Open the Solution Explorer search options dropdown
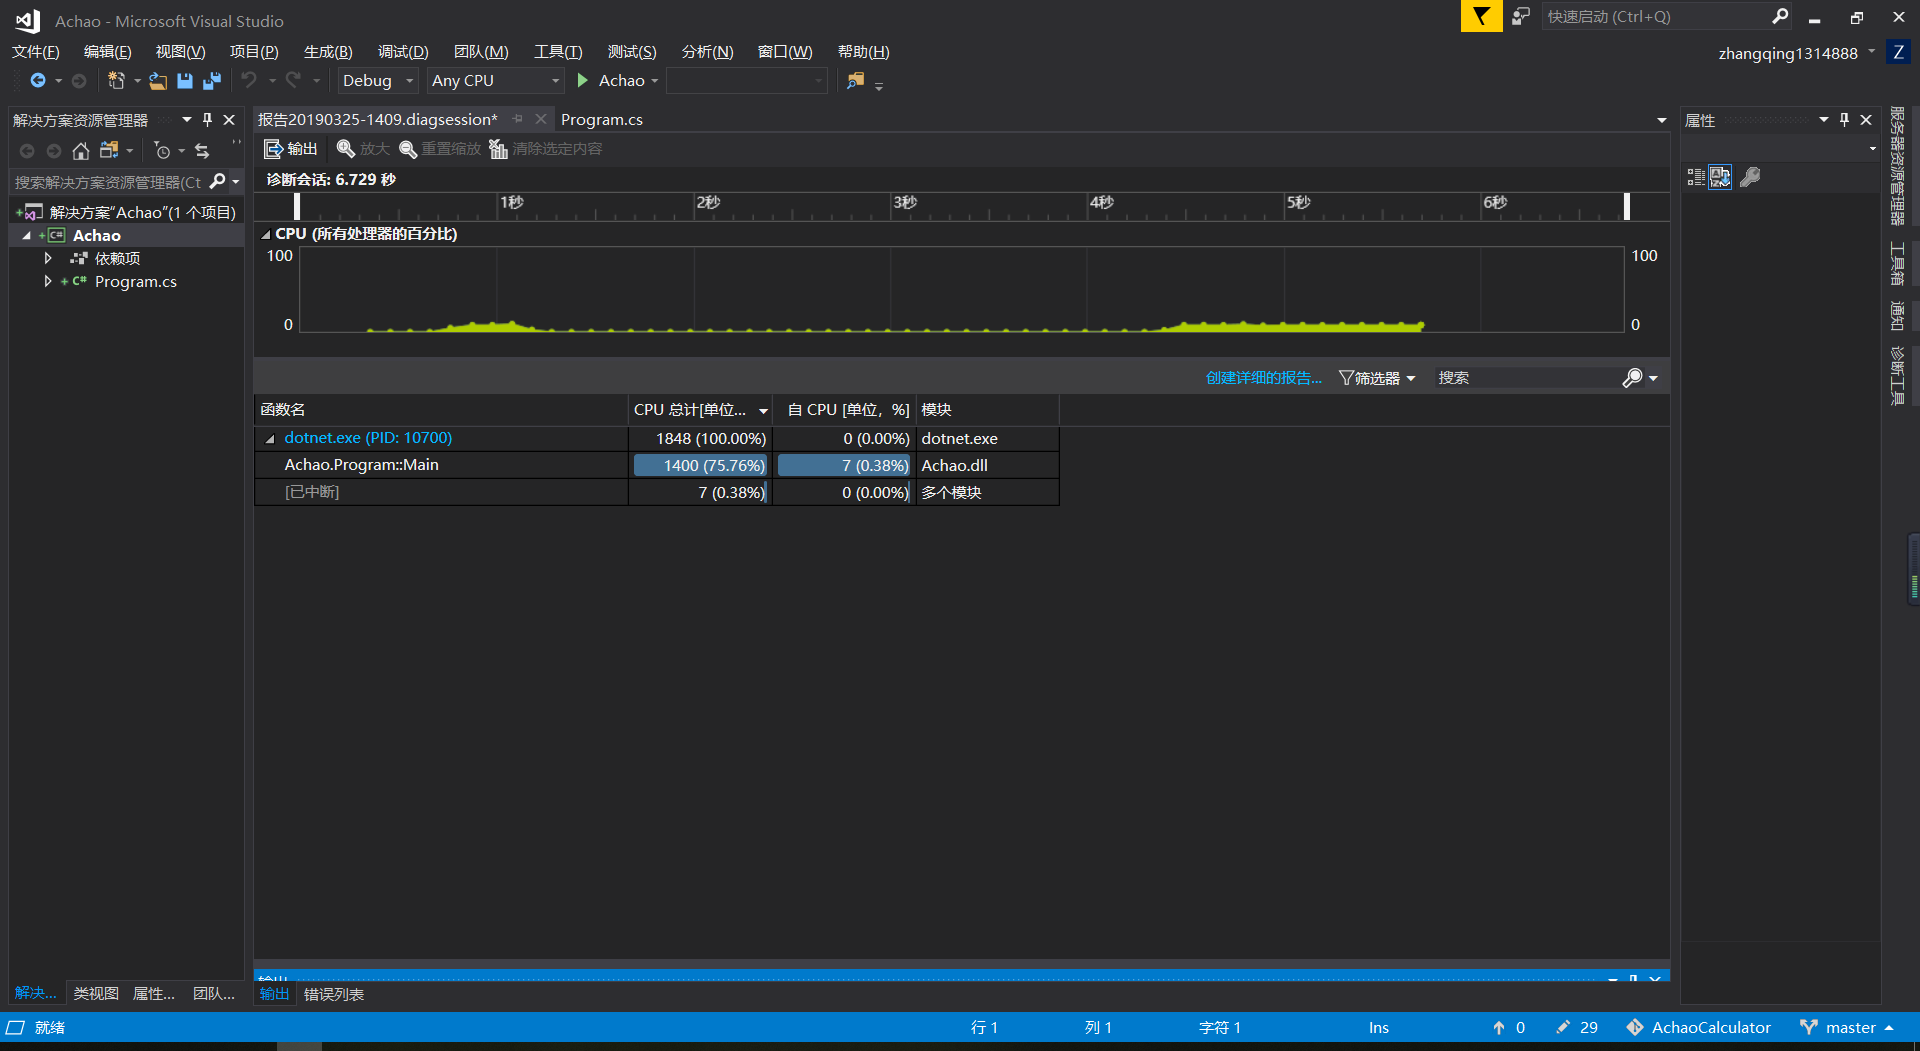1920x1051 pixels. point(236,182)
